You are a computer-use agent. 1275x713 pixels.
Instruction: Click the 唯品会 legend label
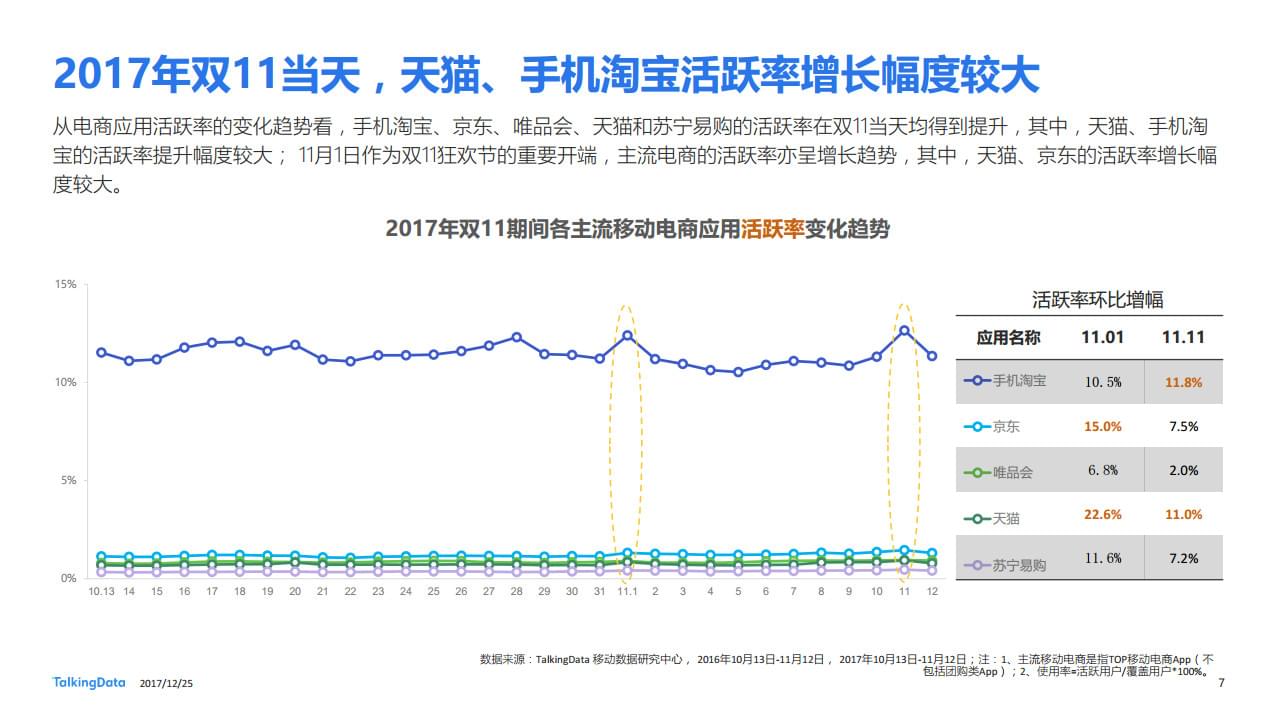coord(1013,473)
